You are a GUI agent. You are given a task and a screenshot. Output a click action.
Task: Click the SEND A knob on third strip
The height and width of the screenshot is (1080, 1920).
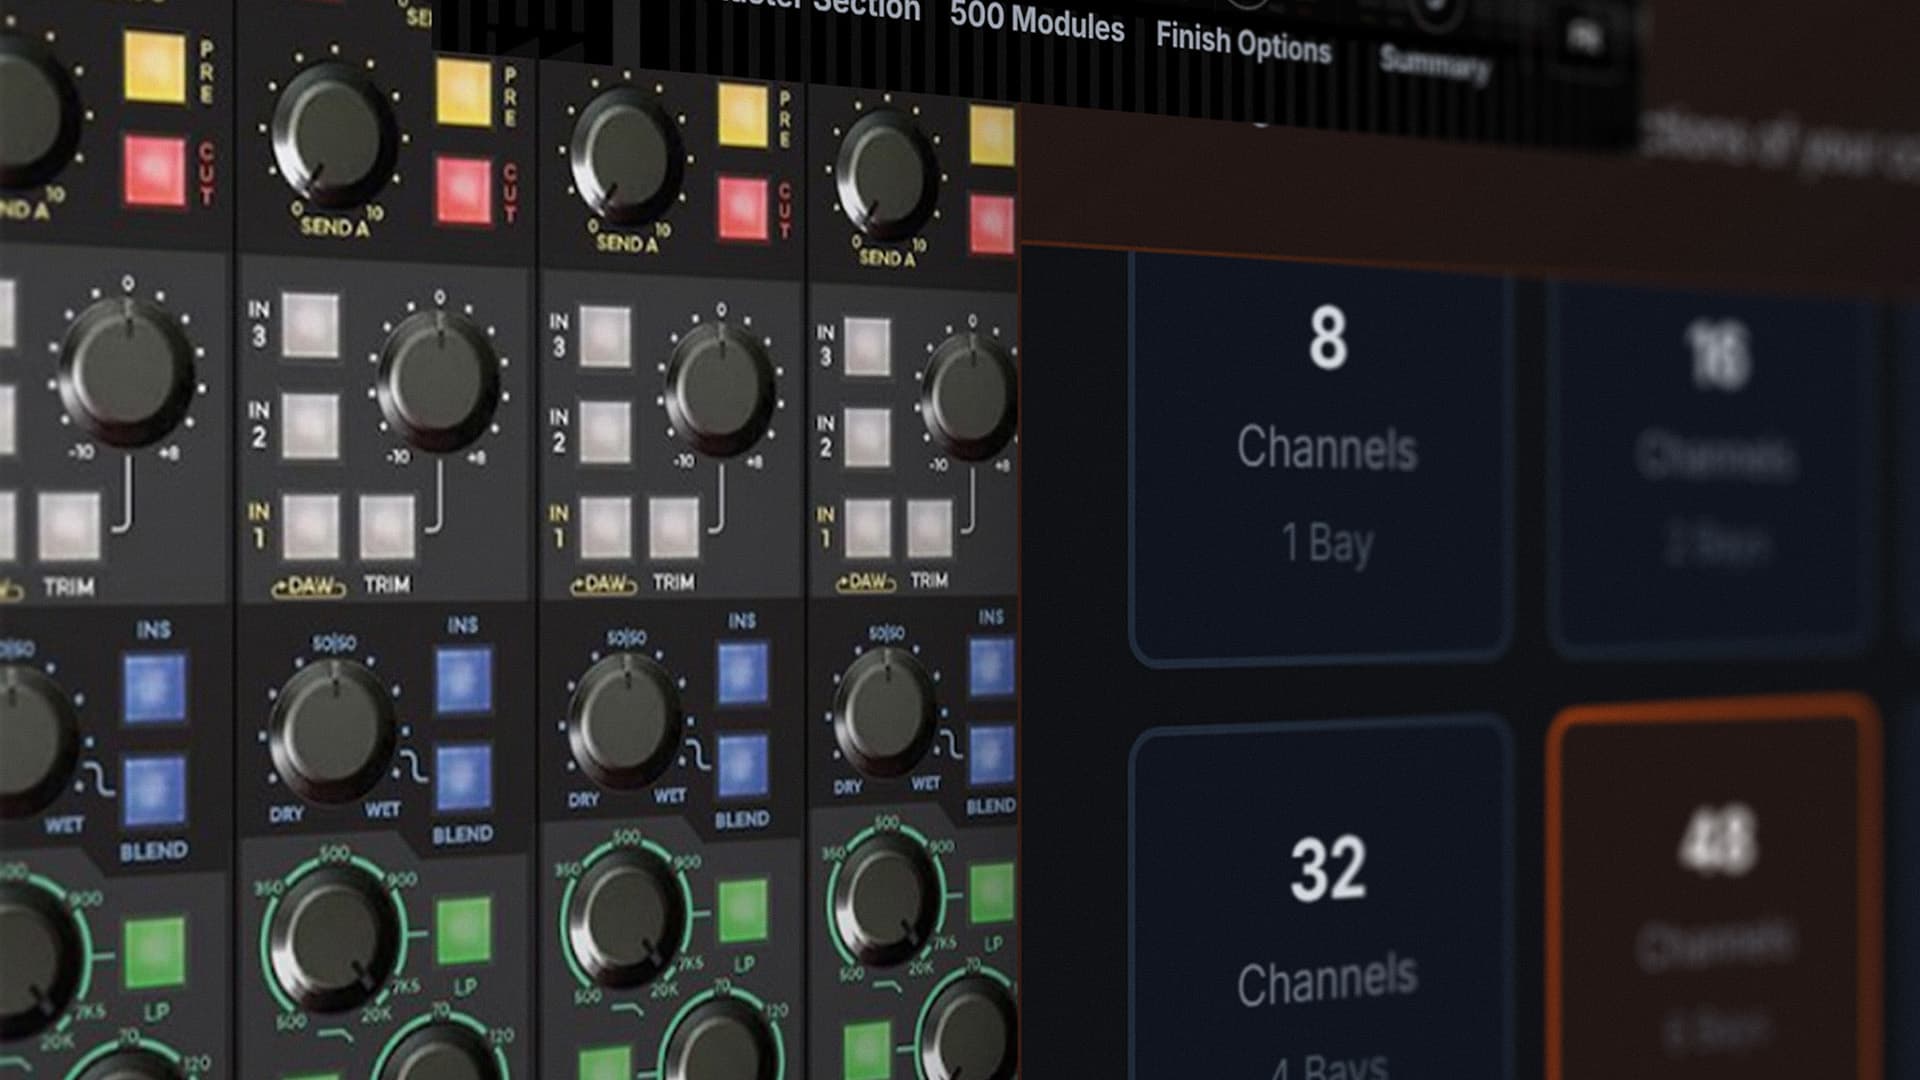click(627, 155)
